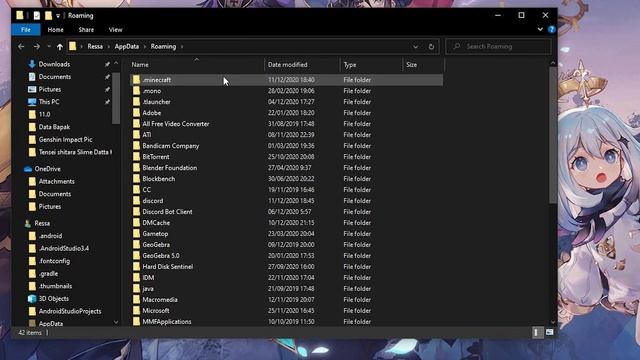Select the Bandicam Company folder
640x360 pixels.
pyautogui.click(x=286, y=146)
